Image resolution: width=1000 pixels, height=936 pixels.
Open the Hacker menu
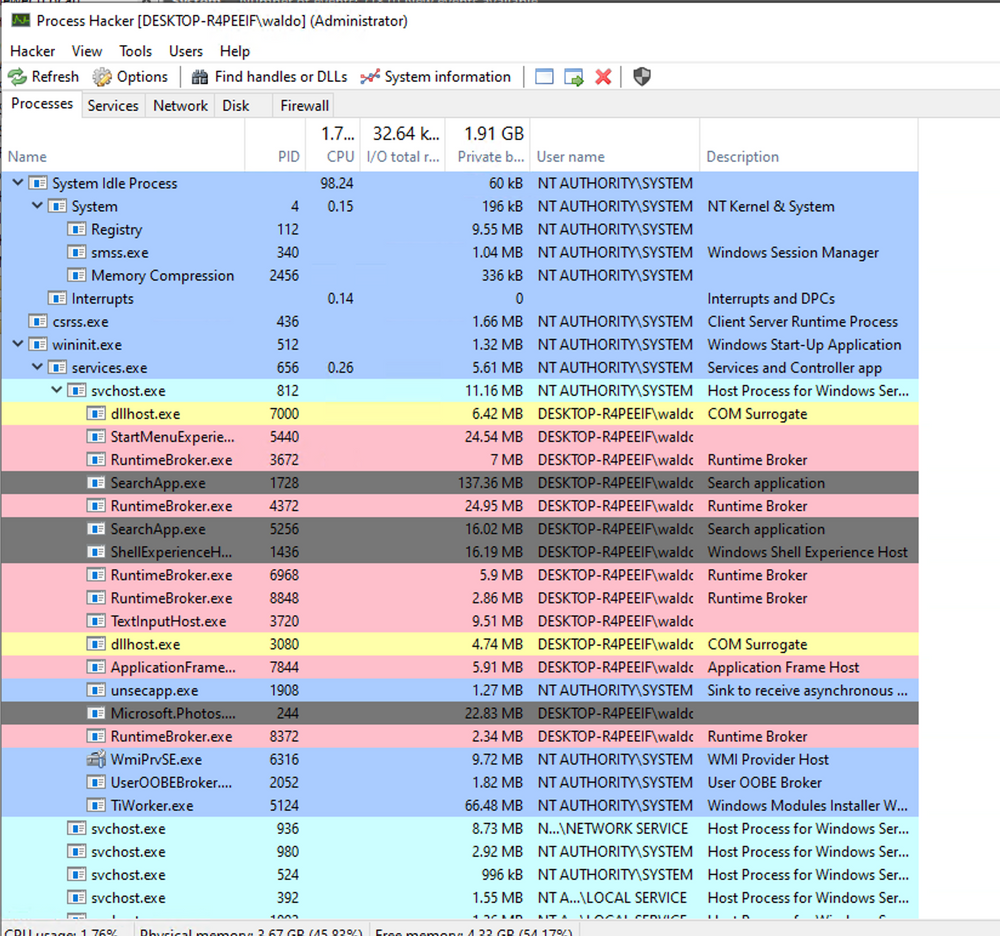point(32,51)
